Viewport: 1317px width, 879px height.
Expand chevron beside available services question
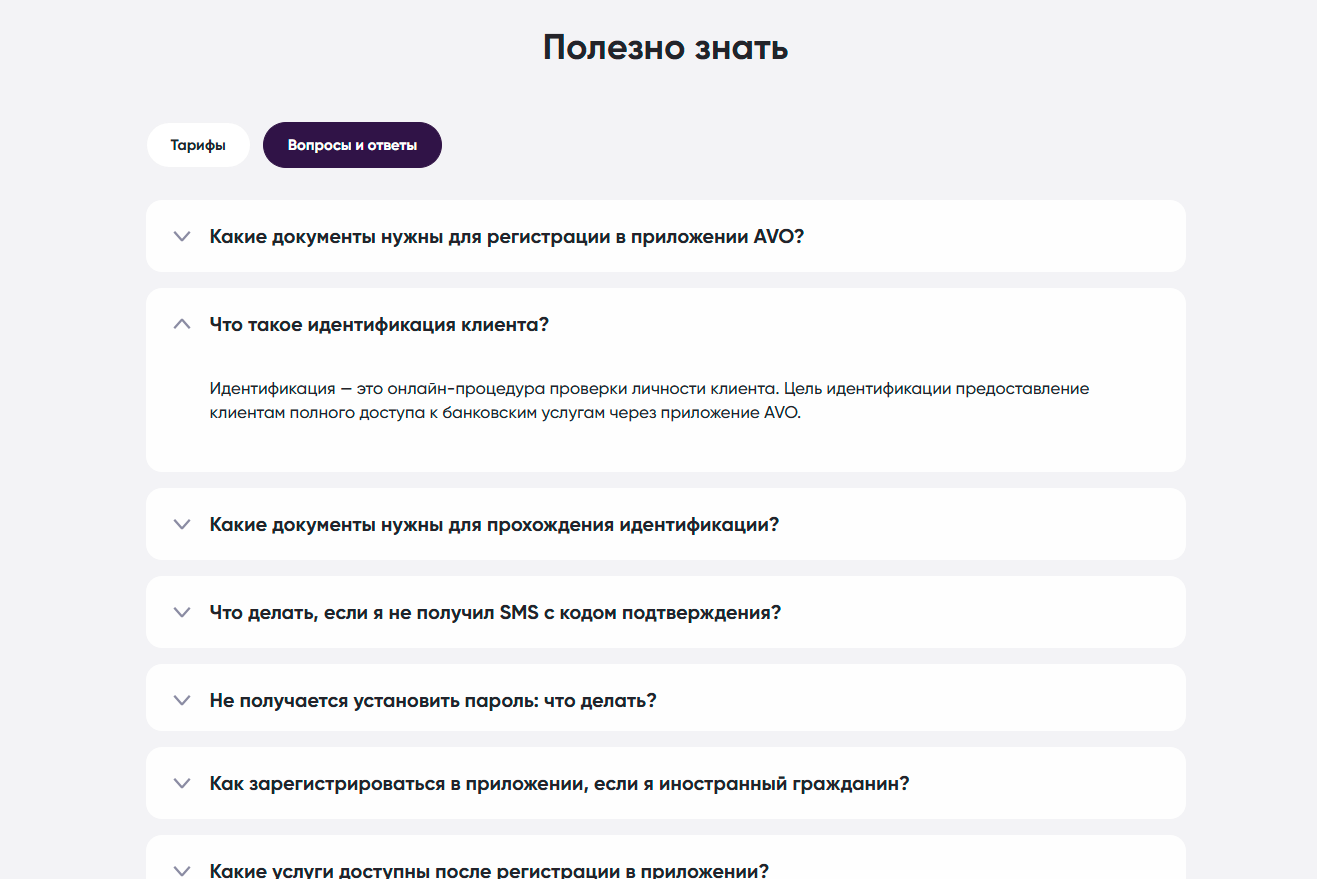[x=181, y=870]
